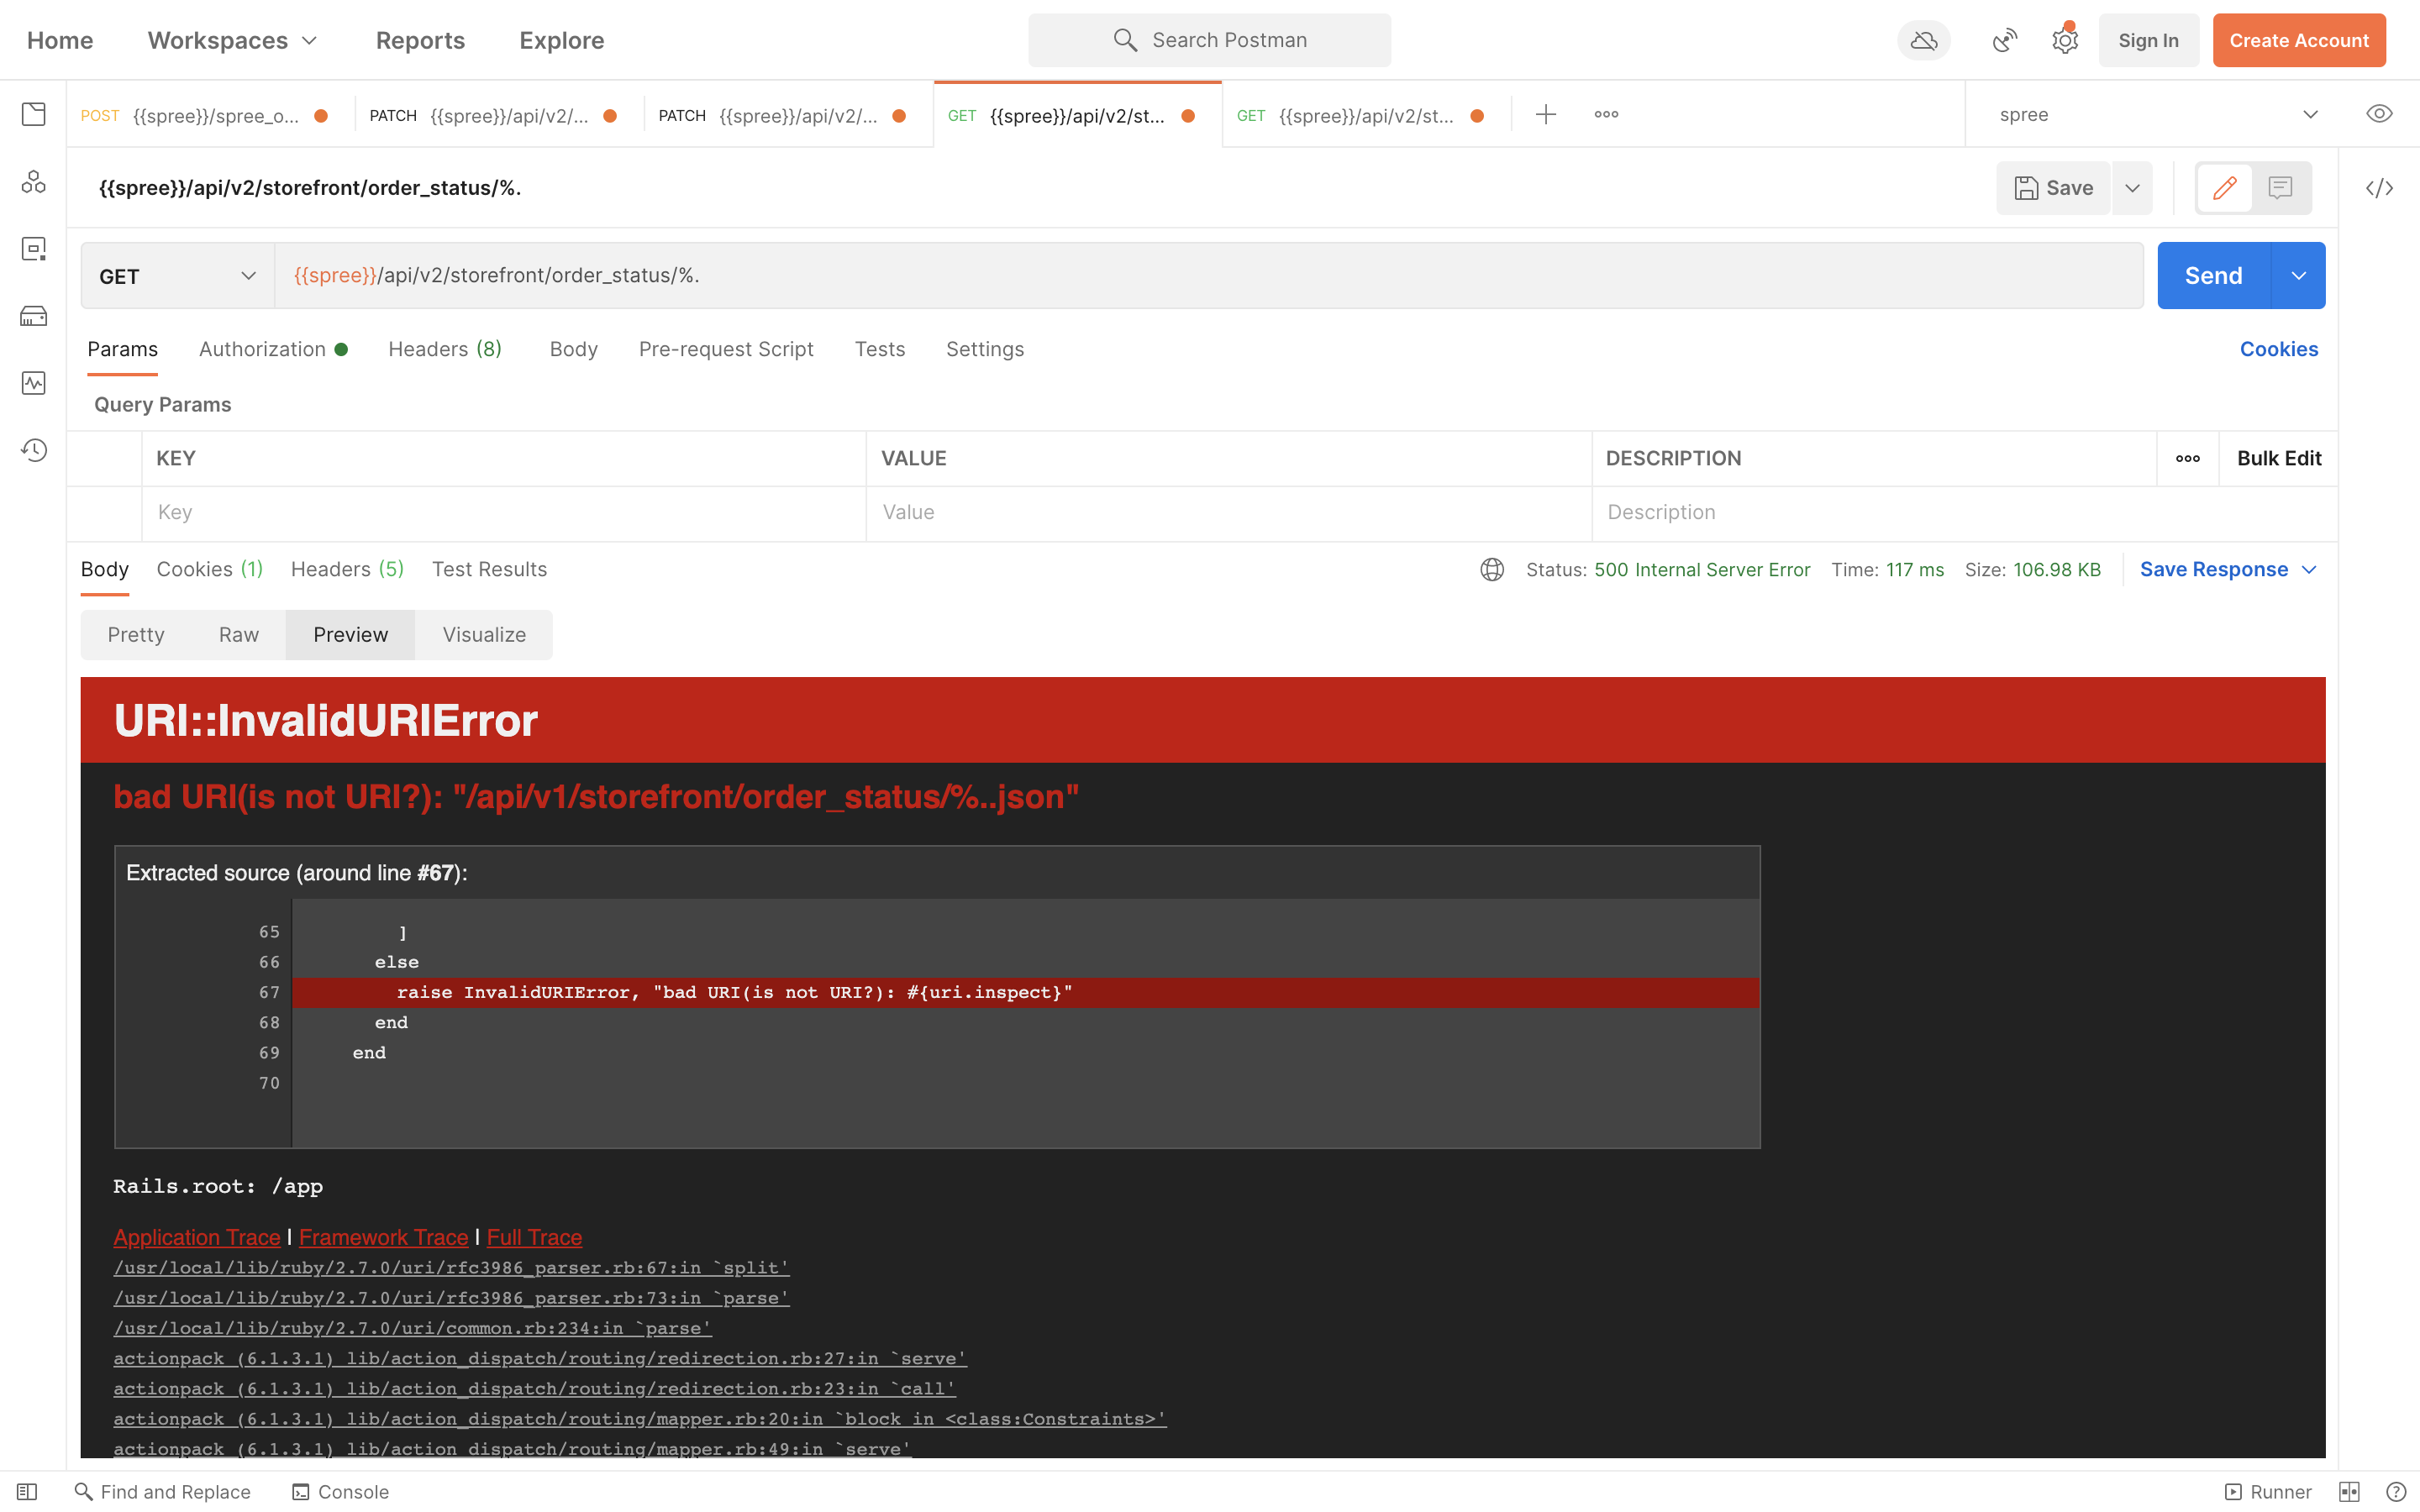Open the code snippet generator panel

[x=2381, y=187]
